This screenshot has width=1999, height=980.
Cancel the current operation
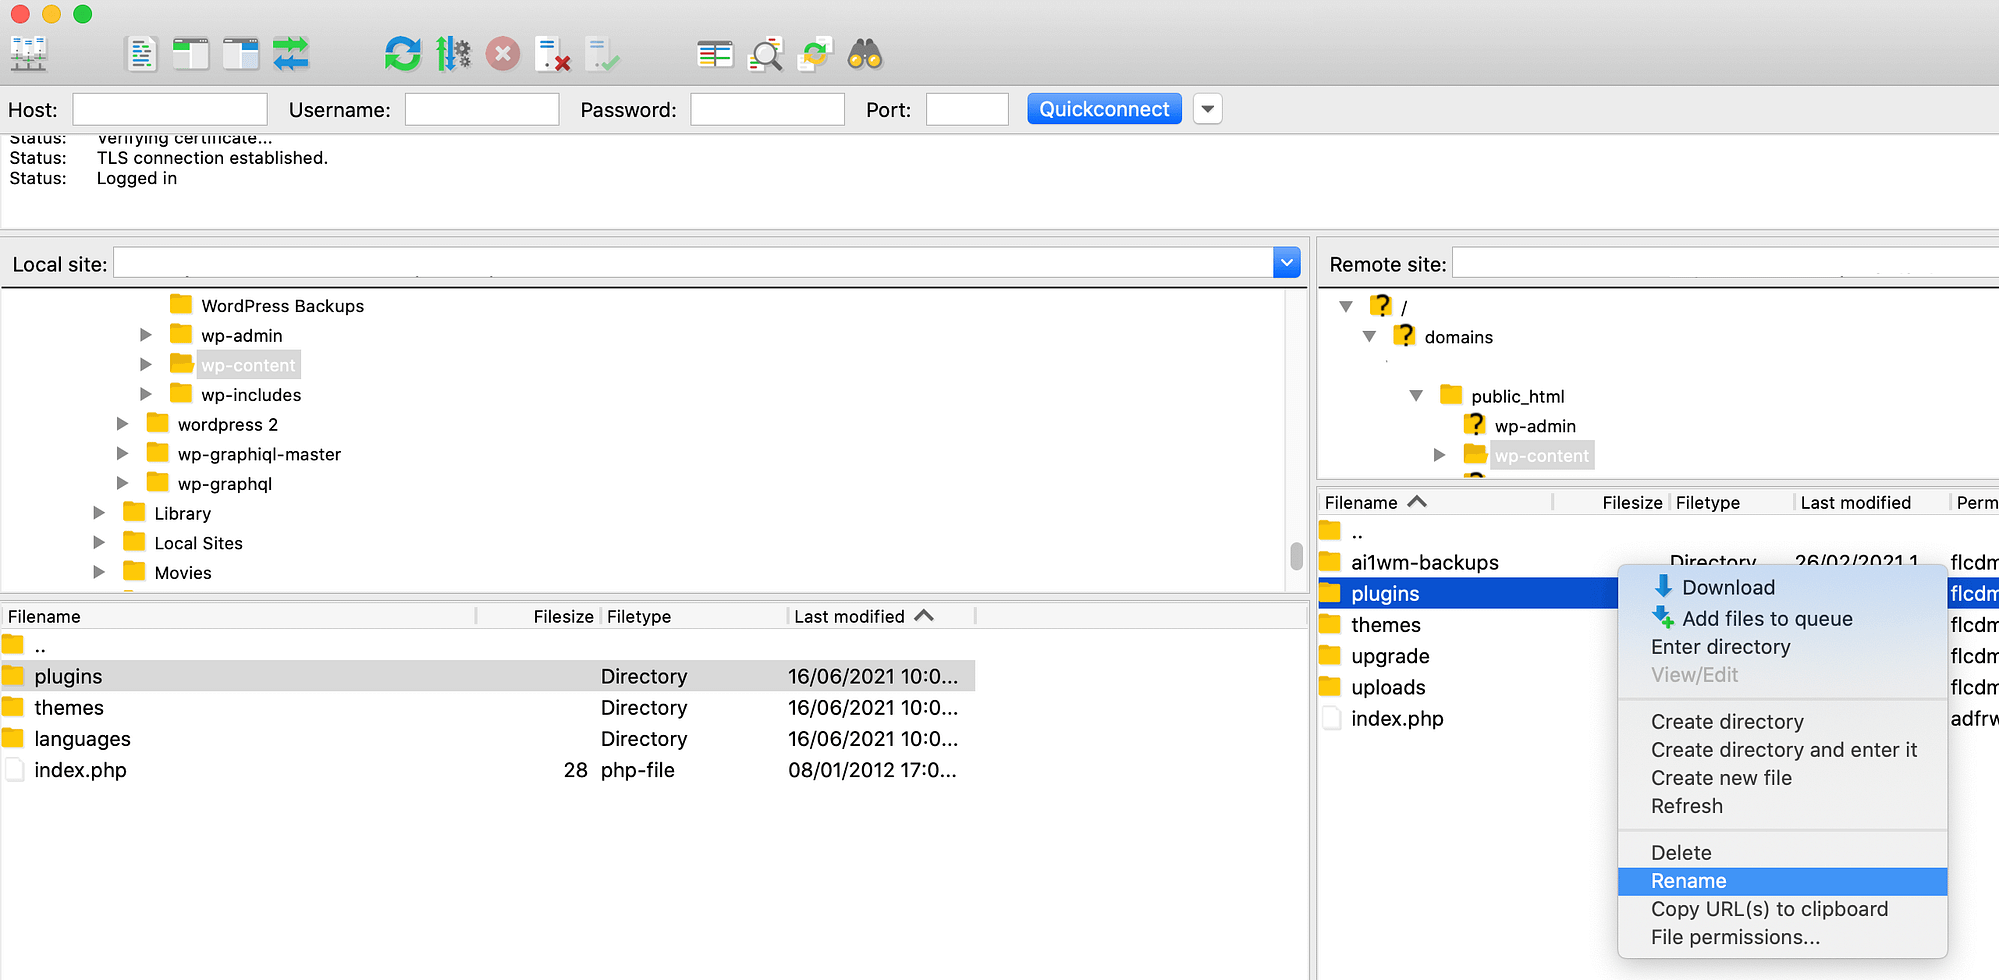[x=503, y=54]
